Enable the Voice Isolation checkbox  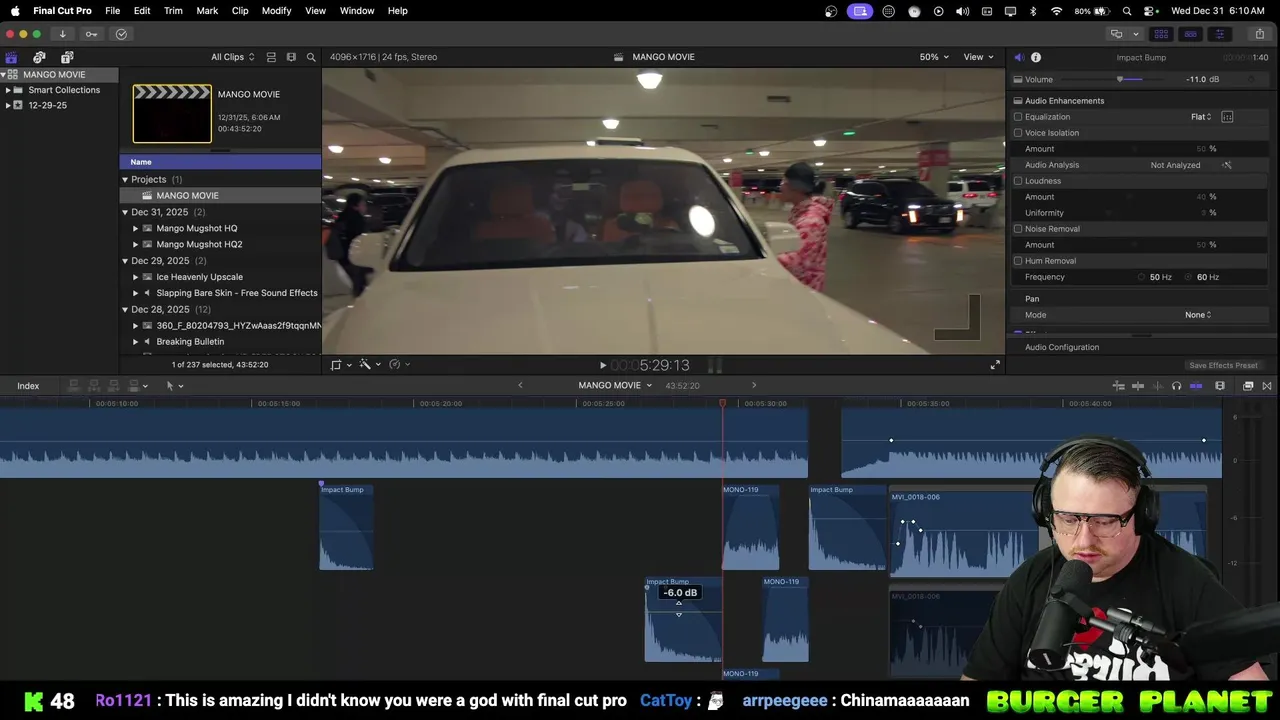tap(1018, 133)
